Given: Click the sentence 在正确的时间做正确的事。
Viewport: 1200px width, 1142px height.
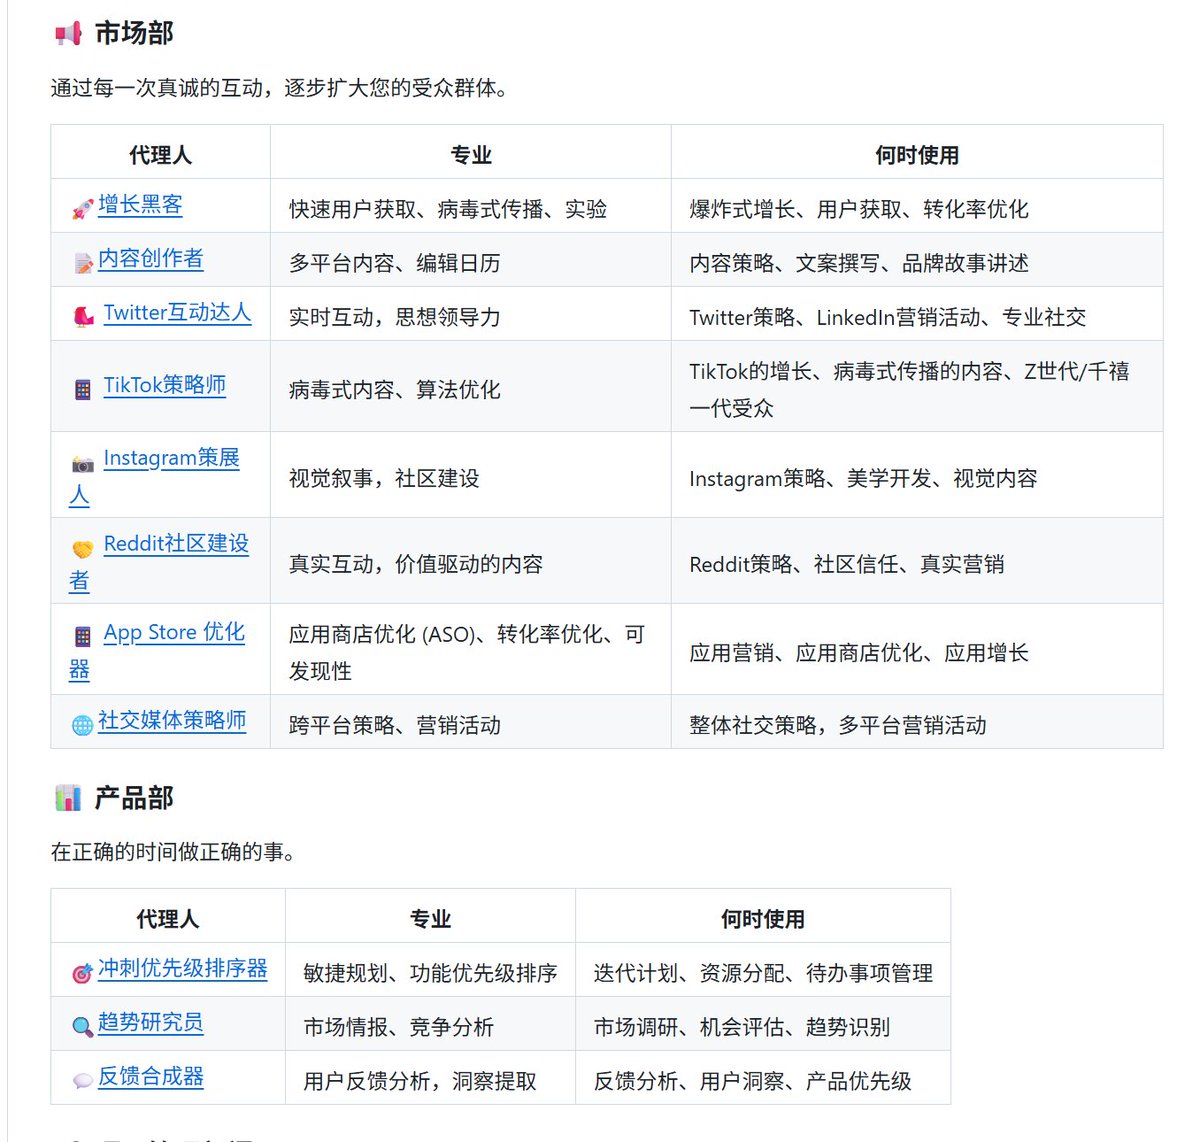Looking at the screenshot, I should click(173, 852).
